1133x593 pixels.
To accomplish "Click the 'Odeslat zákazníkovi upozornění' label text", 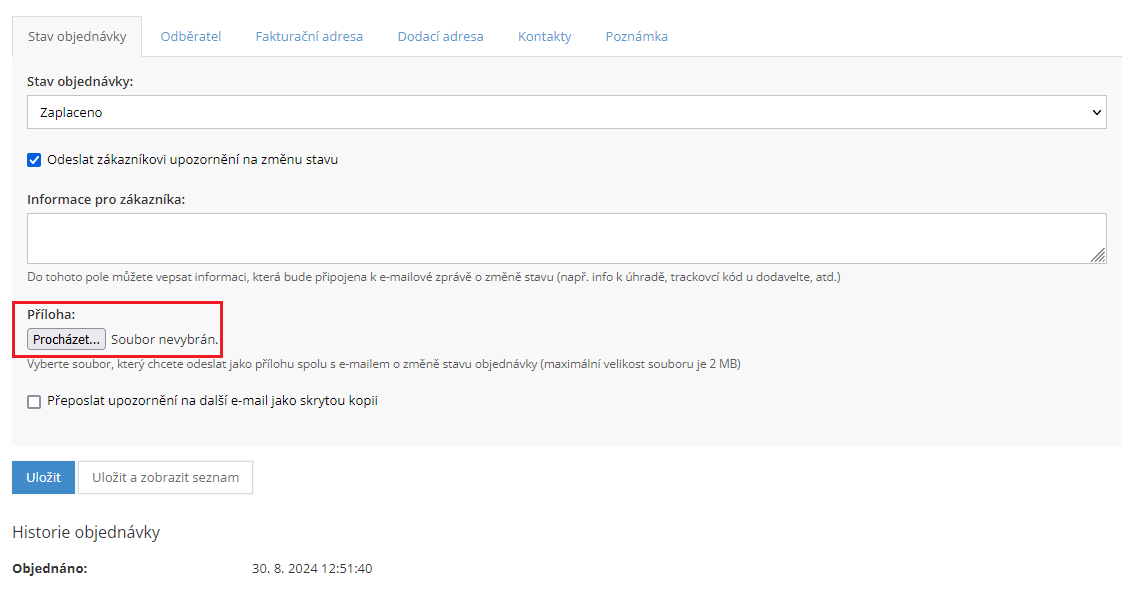I will (192, 160).
